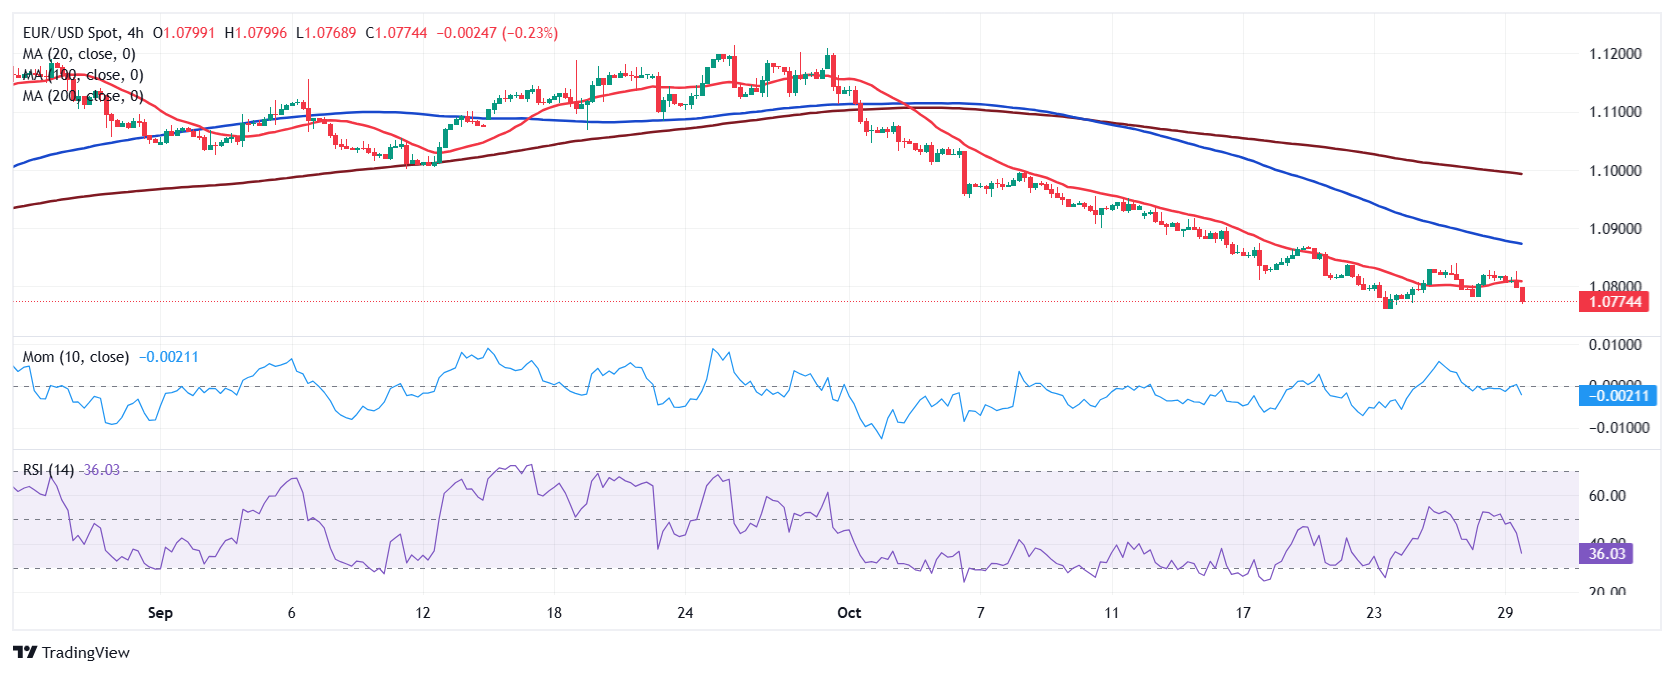Click the blue -0.00211 momentum value tag
1674x674 pixels.
coord(1617,396)
